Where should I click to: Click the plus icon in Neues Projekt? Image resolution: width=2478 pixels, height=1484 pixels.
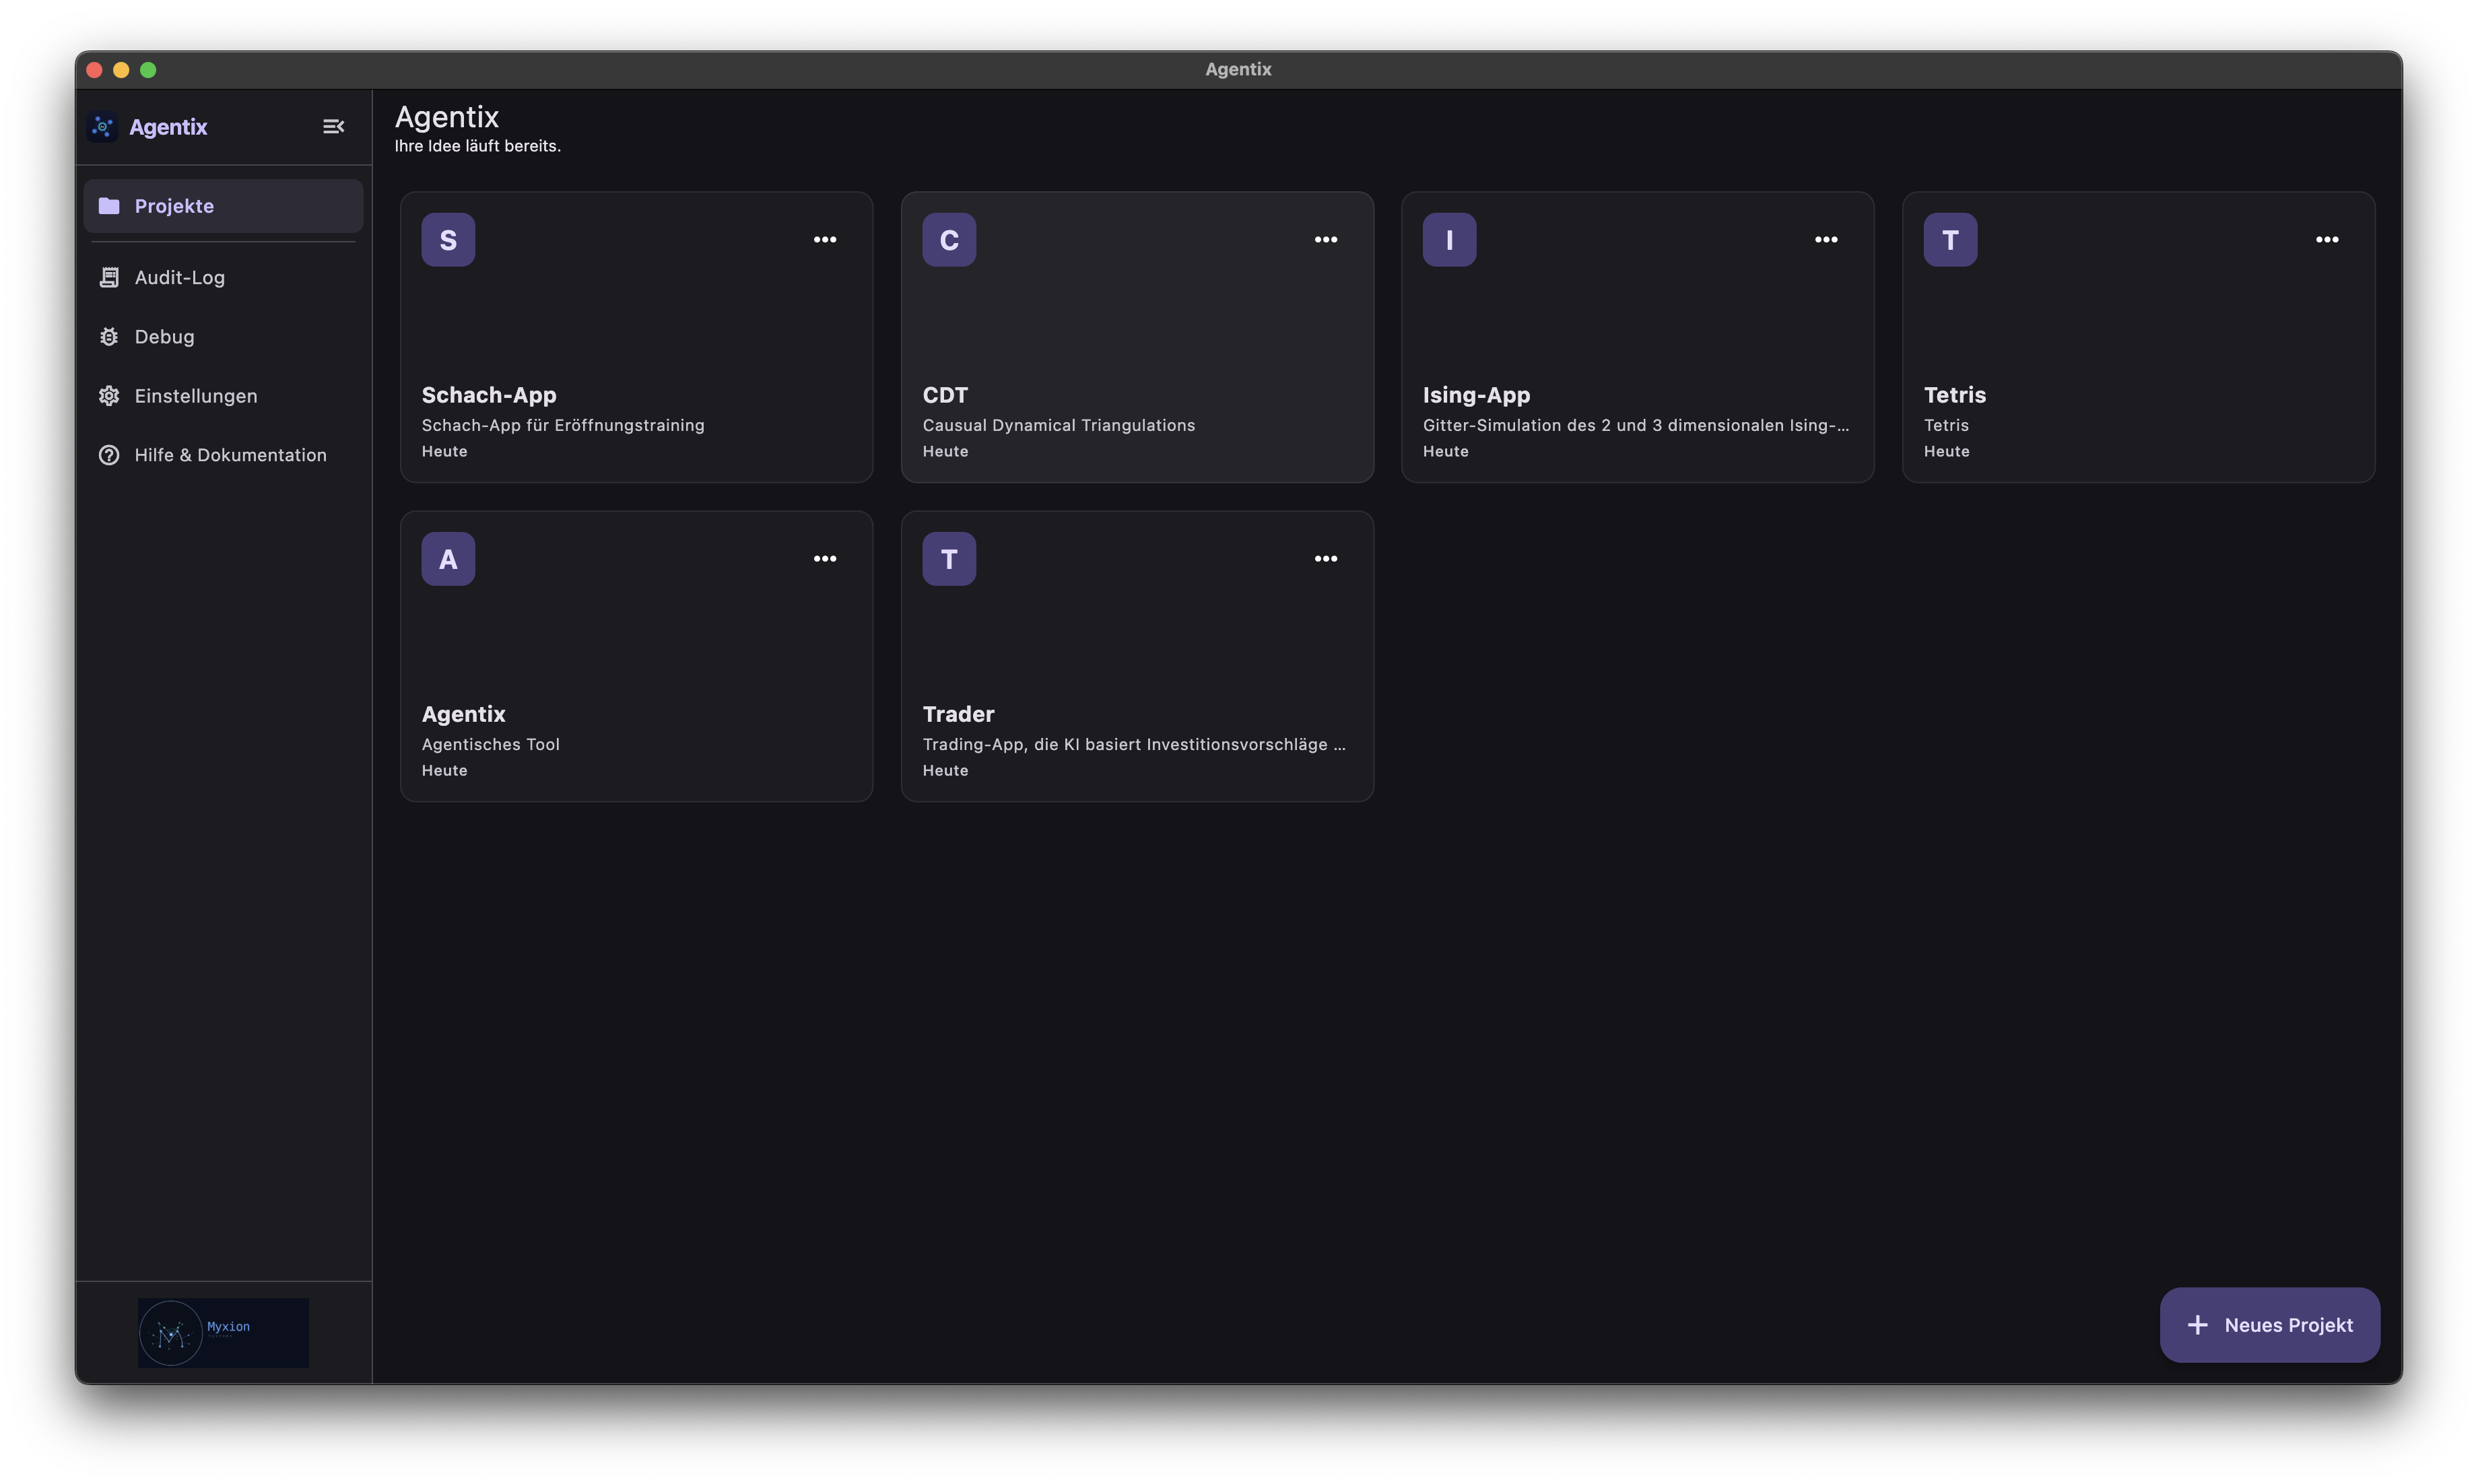2197,1325
